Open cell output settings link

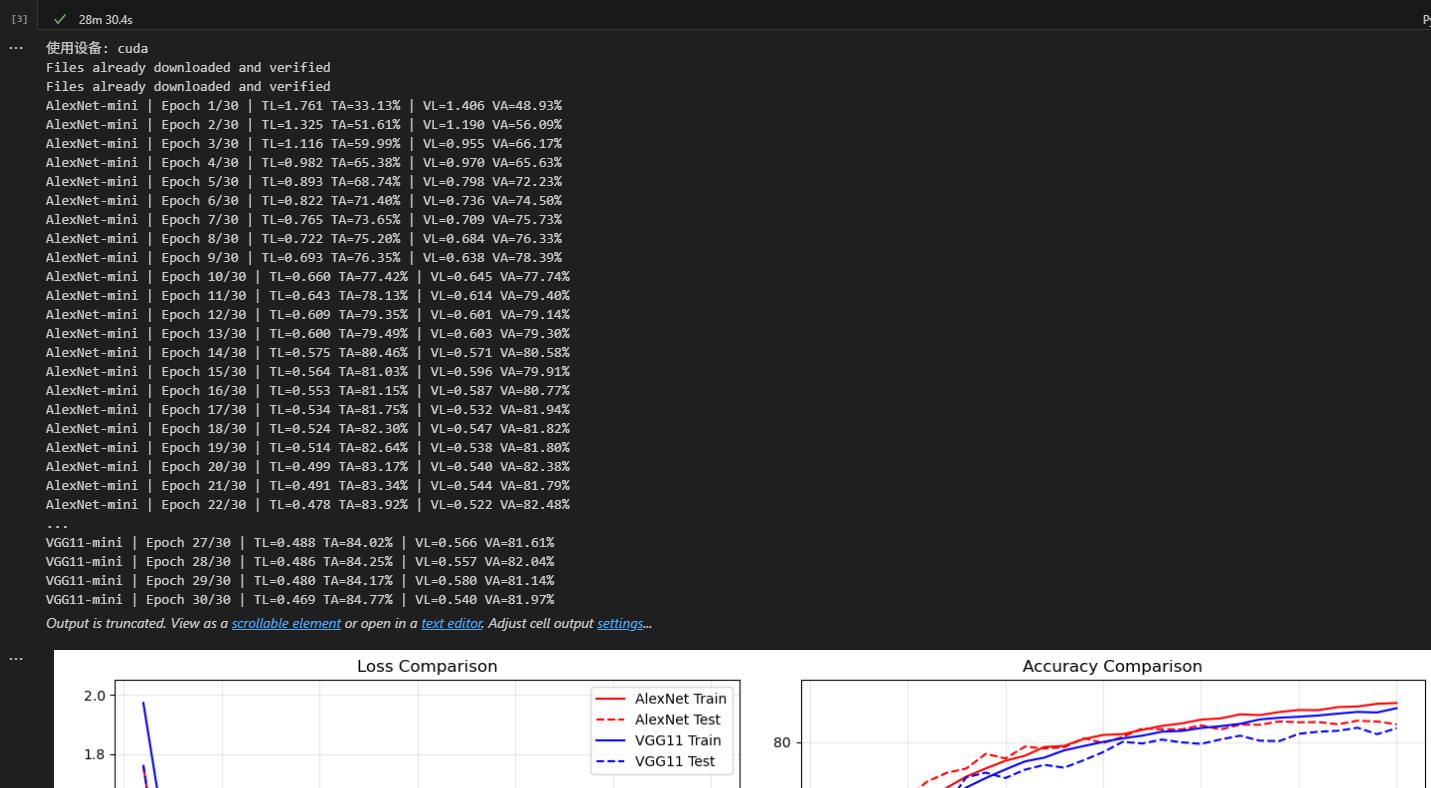click(620, 623)
